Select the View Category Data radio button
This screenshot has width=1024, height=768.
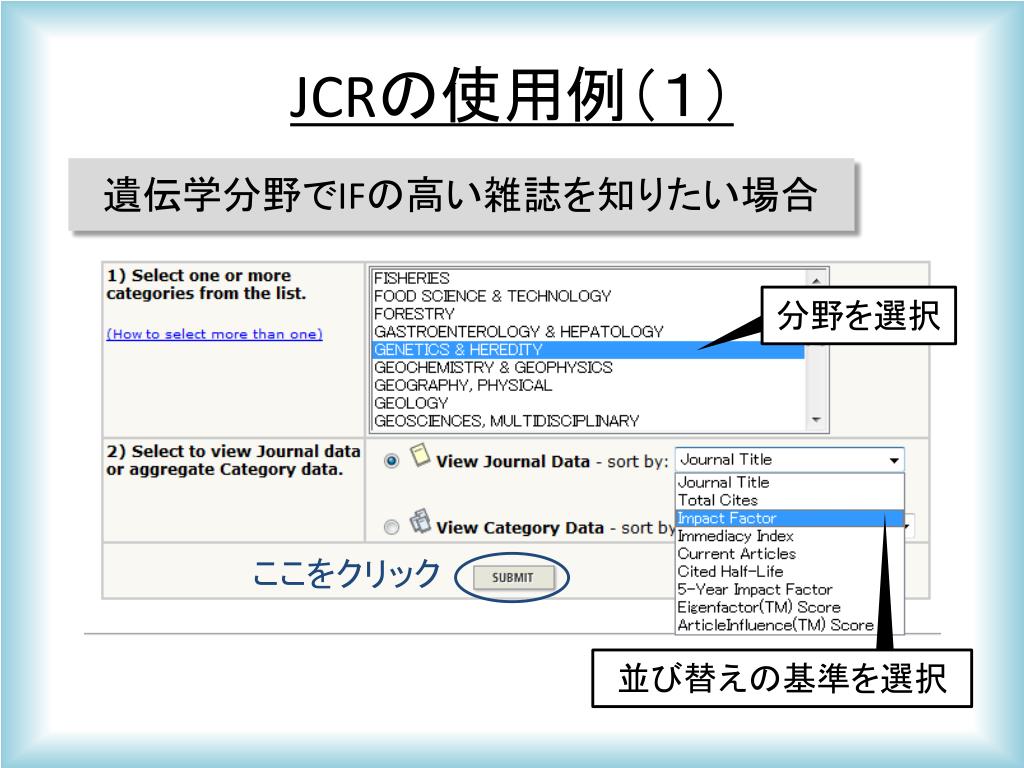coord(391,527)
